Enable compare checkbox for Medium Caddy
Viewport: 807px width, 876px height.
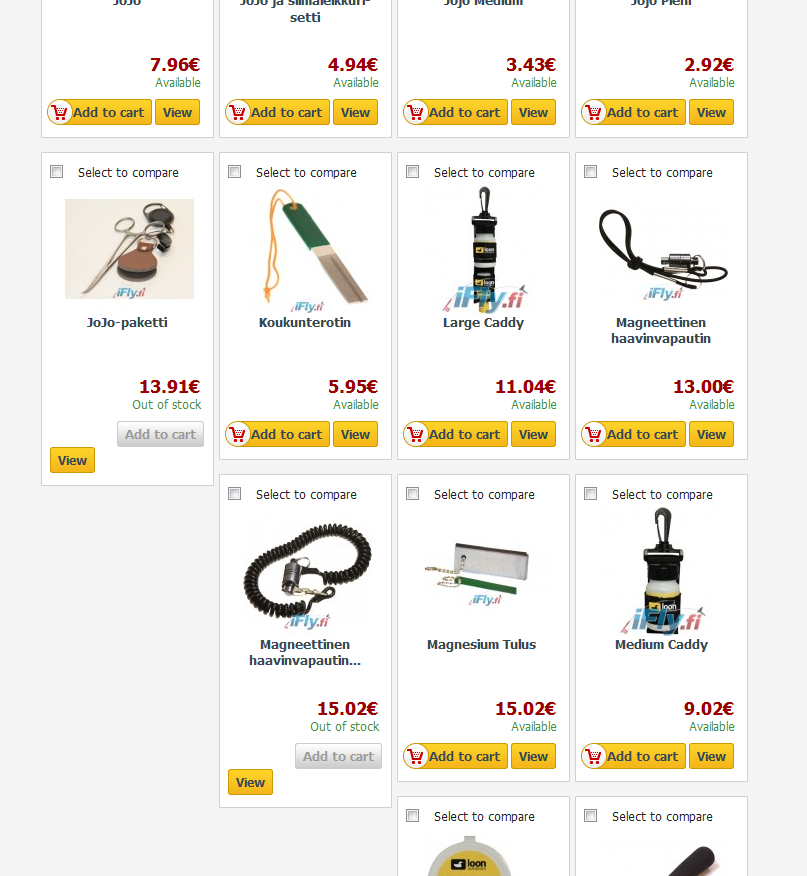coord(590,493)
